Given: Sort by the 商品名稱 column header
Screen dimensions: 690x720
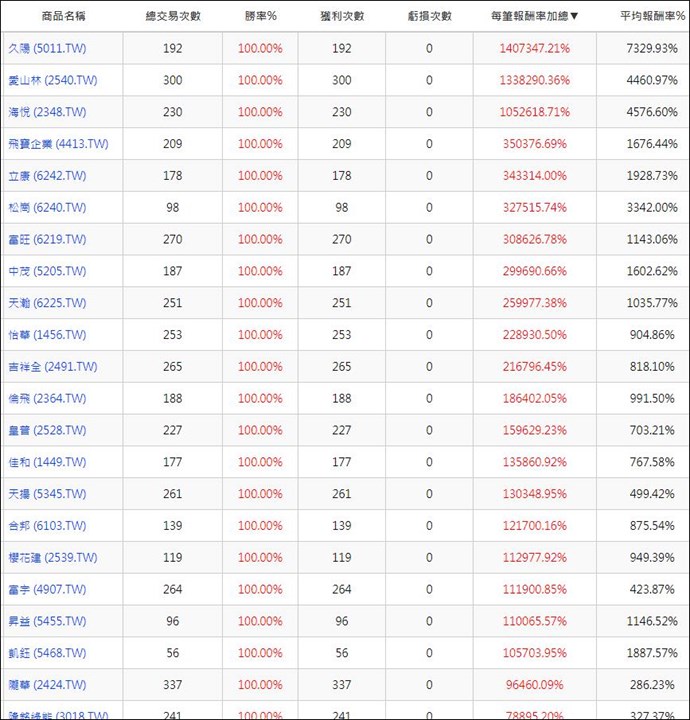Looking at the screenshot, I should [64, 17].
